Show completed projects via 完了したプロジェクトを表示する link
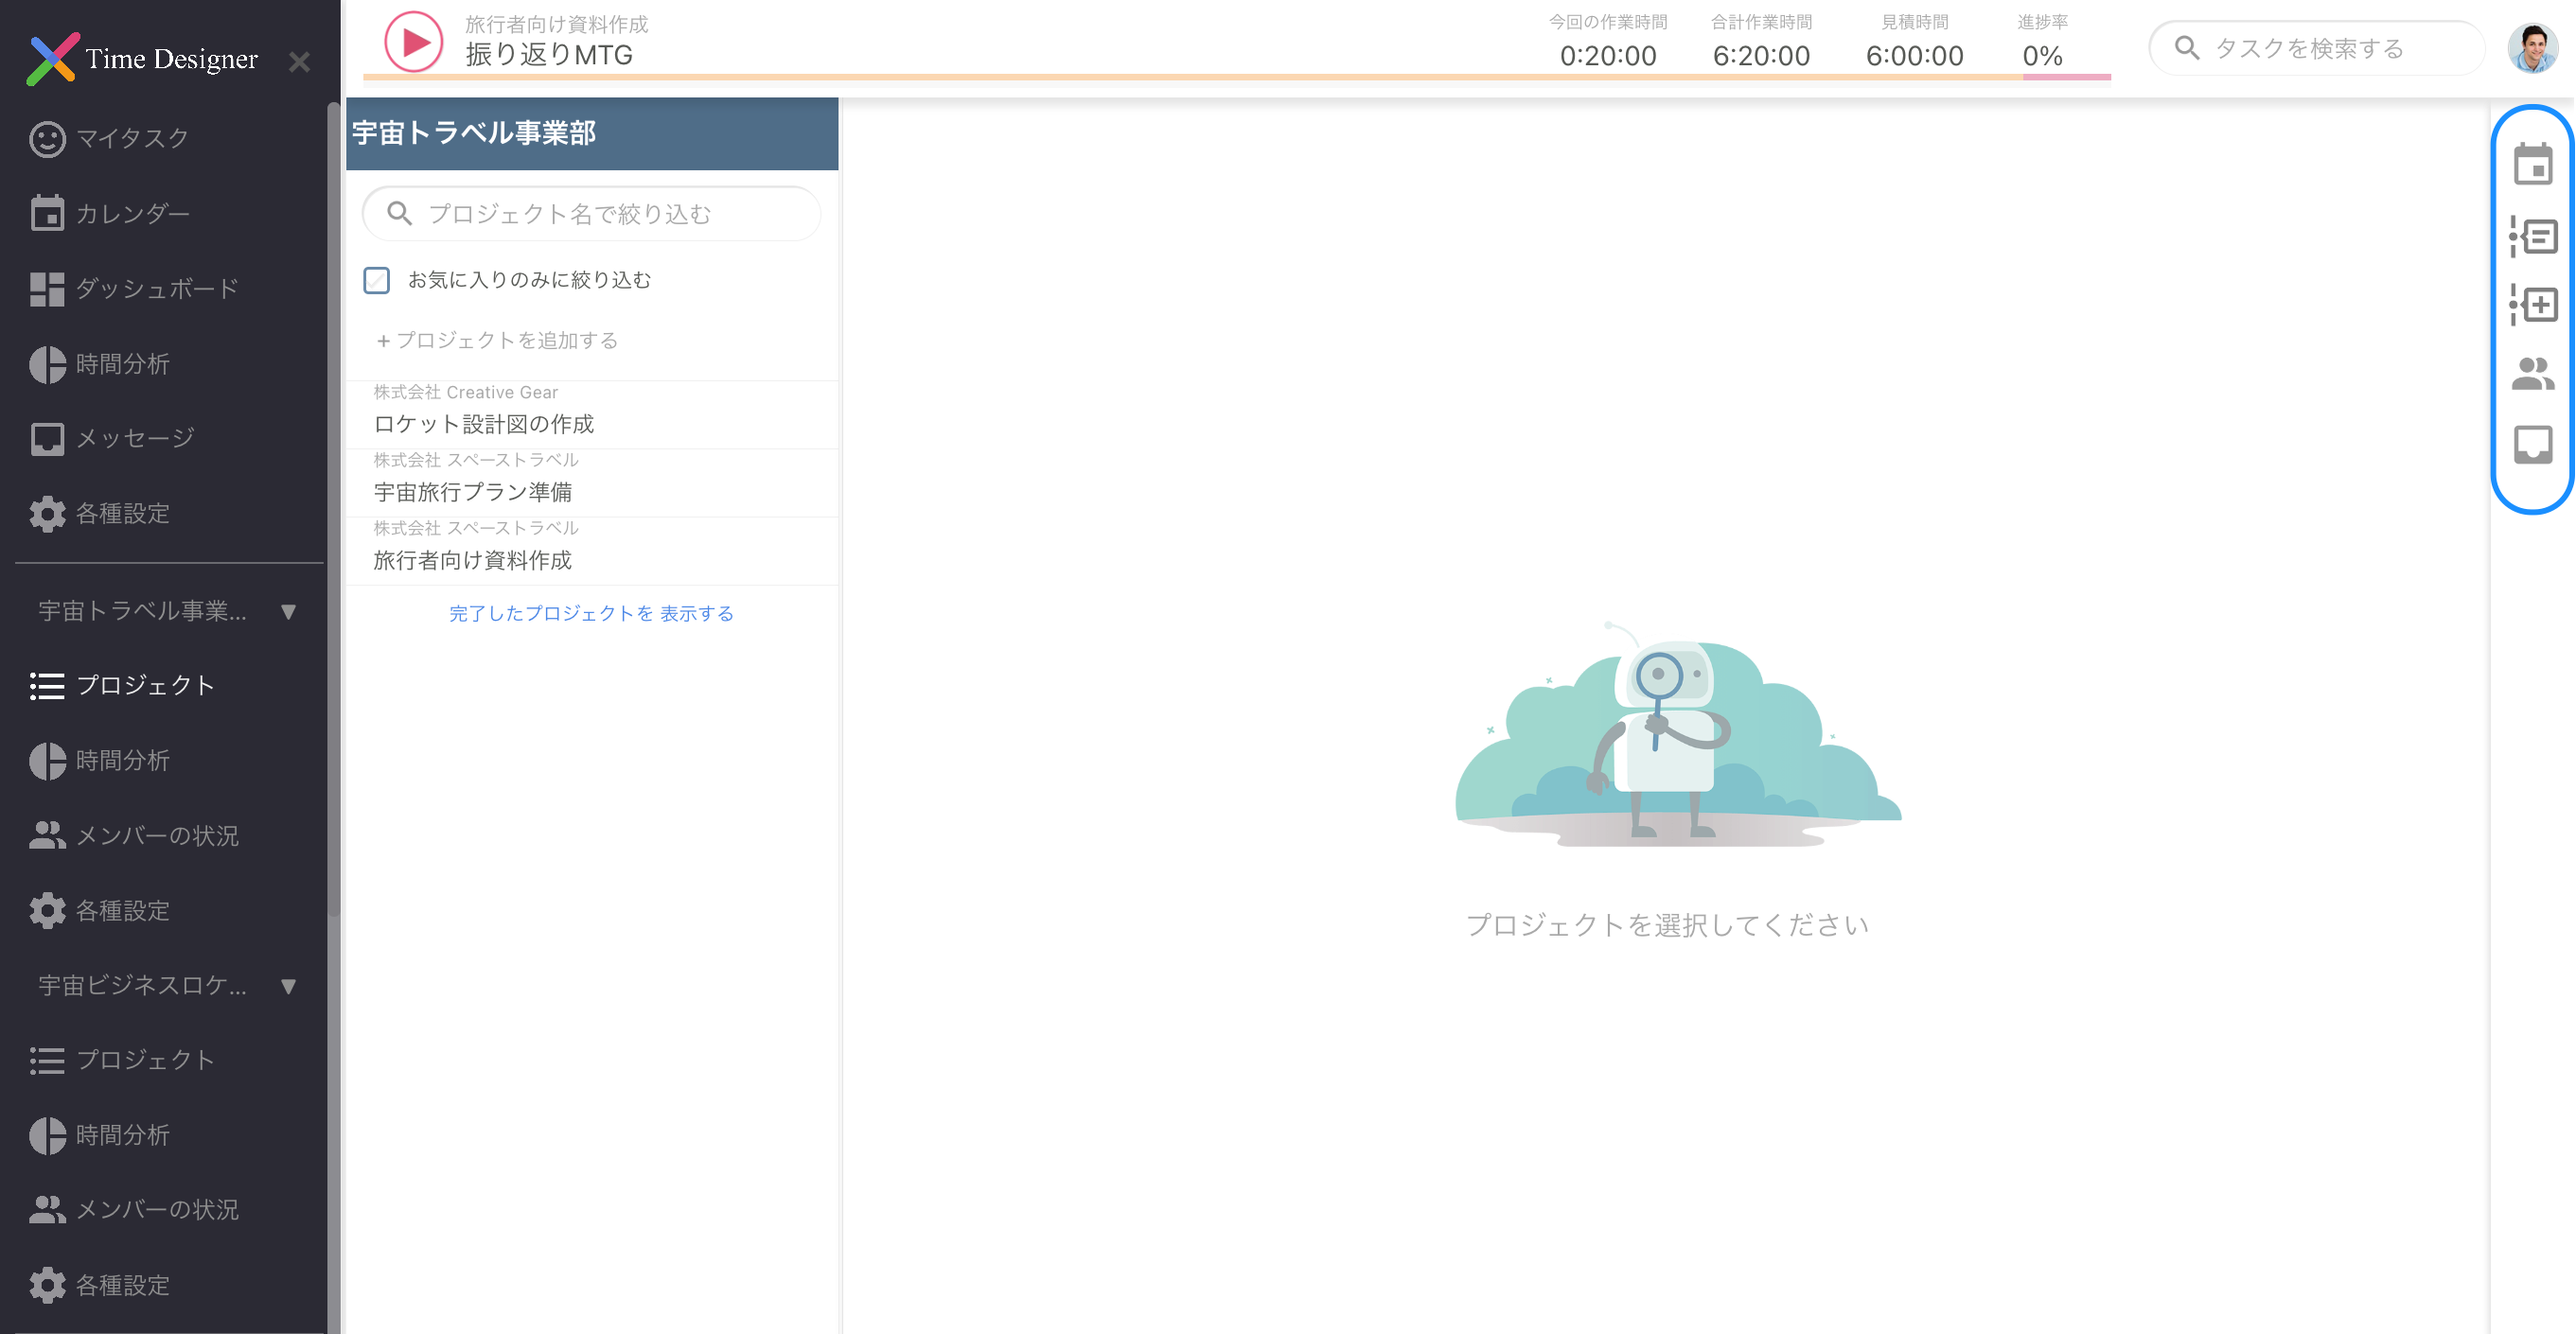 pos(591,614)
